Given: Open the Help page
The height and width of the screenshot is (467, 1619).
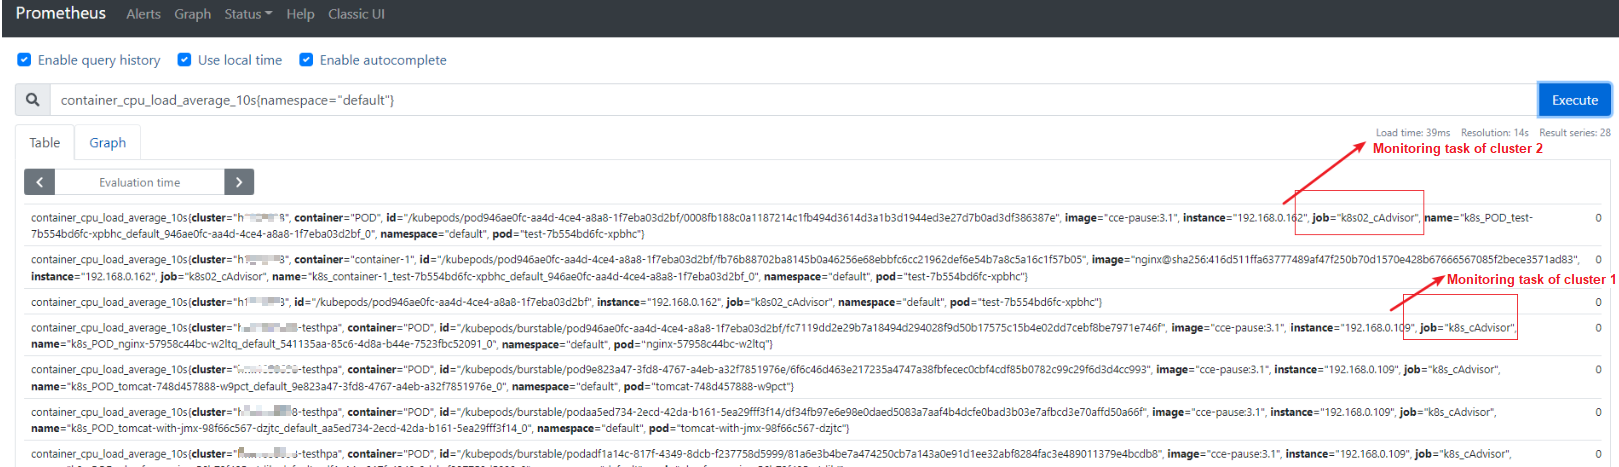Looking at the screenshot, I should (300, 14).
